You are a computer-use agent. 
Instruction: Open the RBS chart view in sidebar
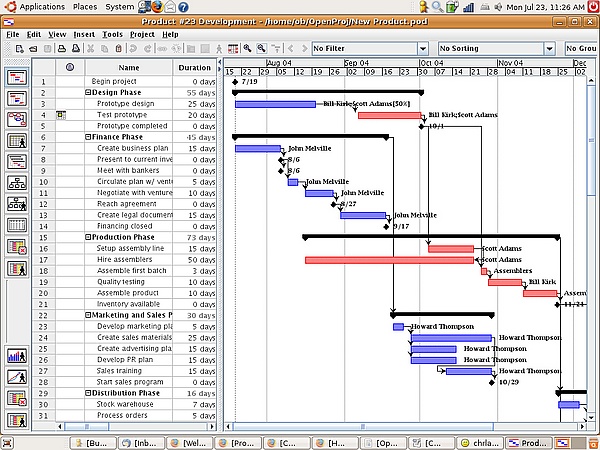point(17,204)
